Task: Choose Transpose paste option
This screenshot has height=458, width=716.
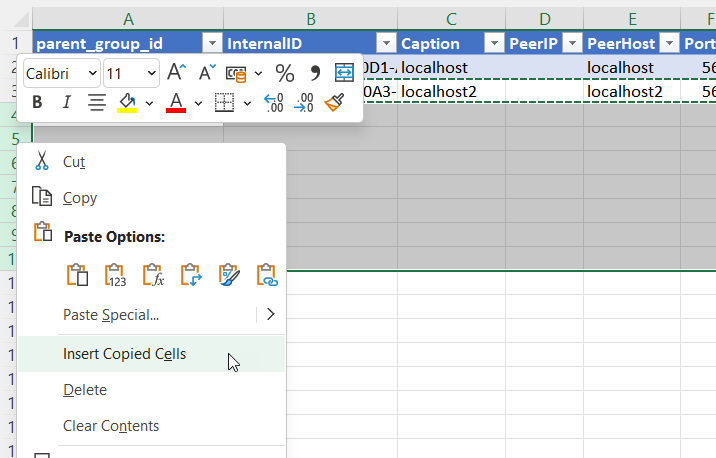Action: (191, 275)
